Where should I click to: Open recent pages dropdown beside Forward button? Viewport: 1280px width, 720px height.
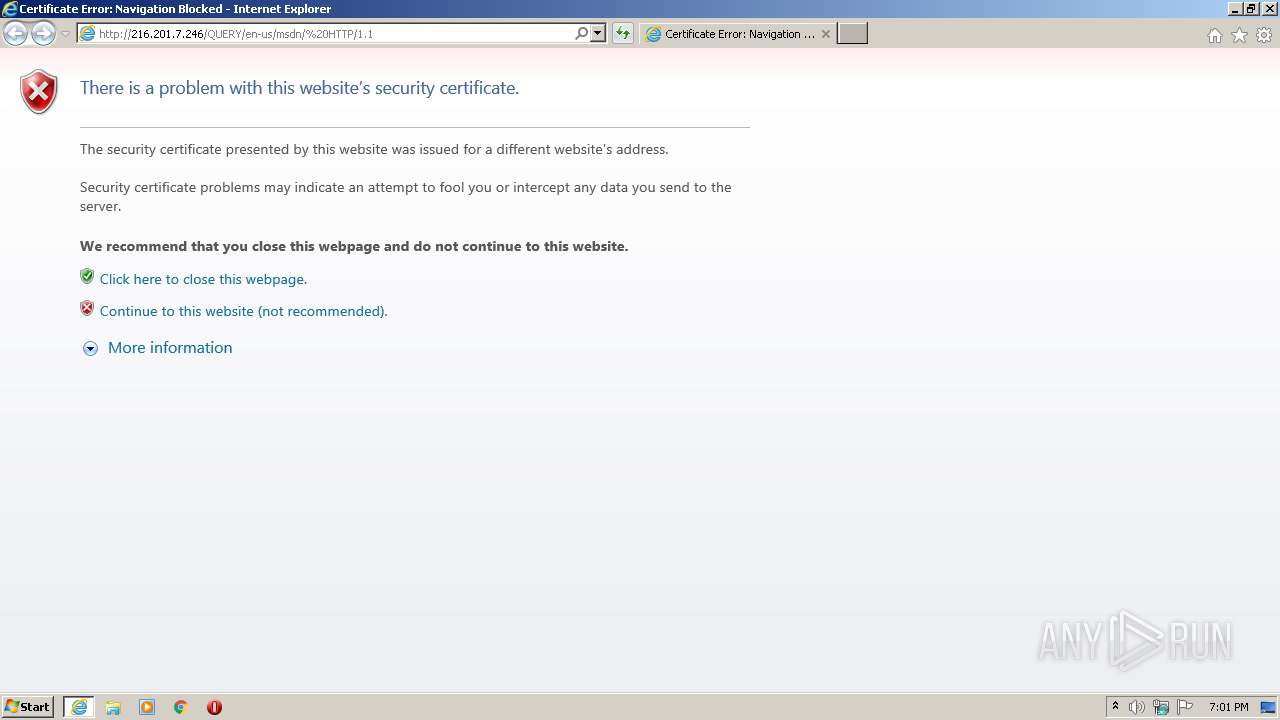[x=65, y=34]
